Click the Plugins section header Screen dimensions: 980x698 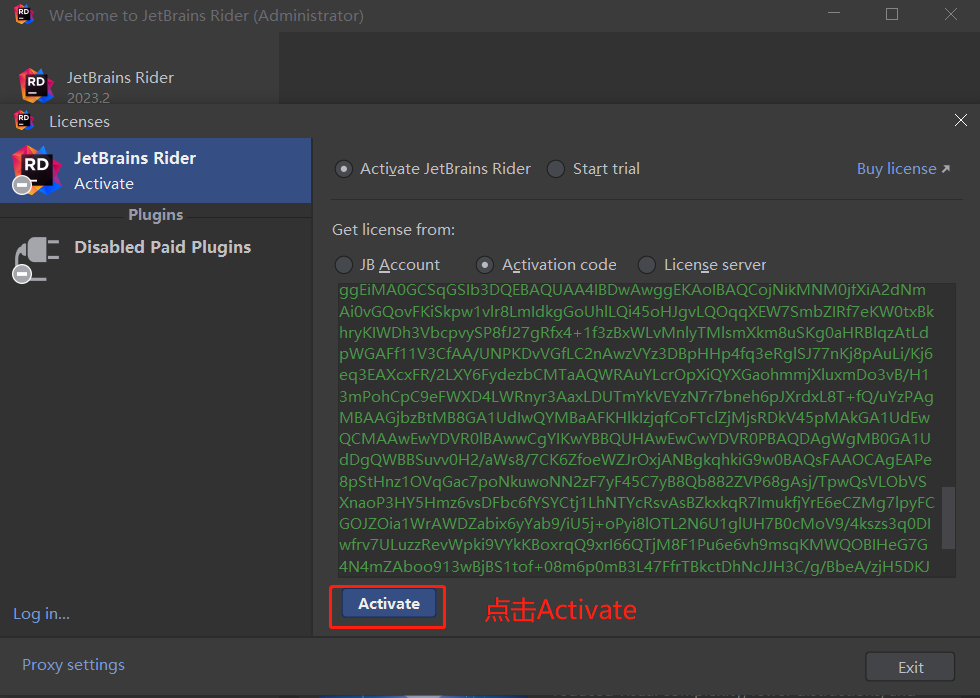coord(156,214)
